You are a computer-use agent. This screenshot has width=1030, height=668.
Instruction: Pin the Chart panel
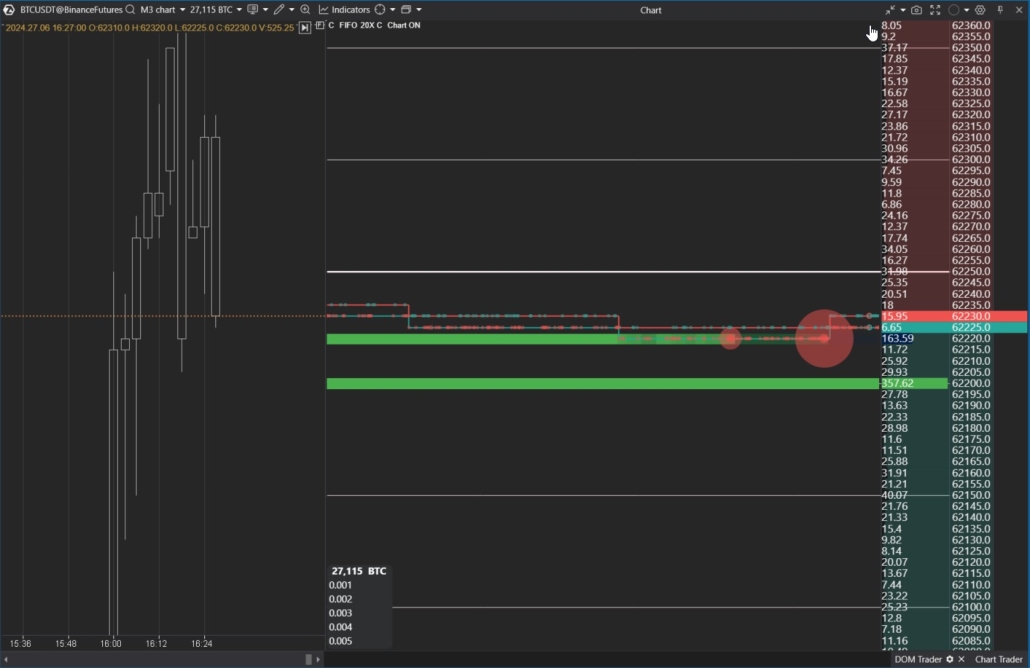pyautogui.click(x=1000, y=9)
